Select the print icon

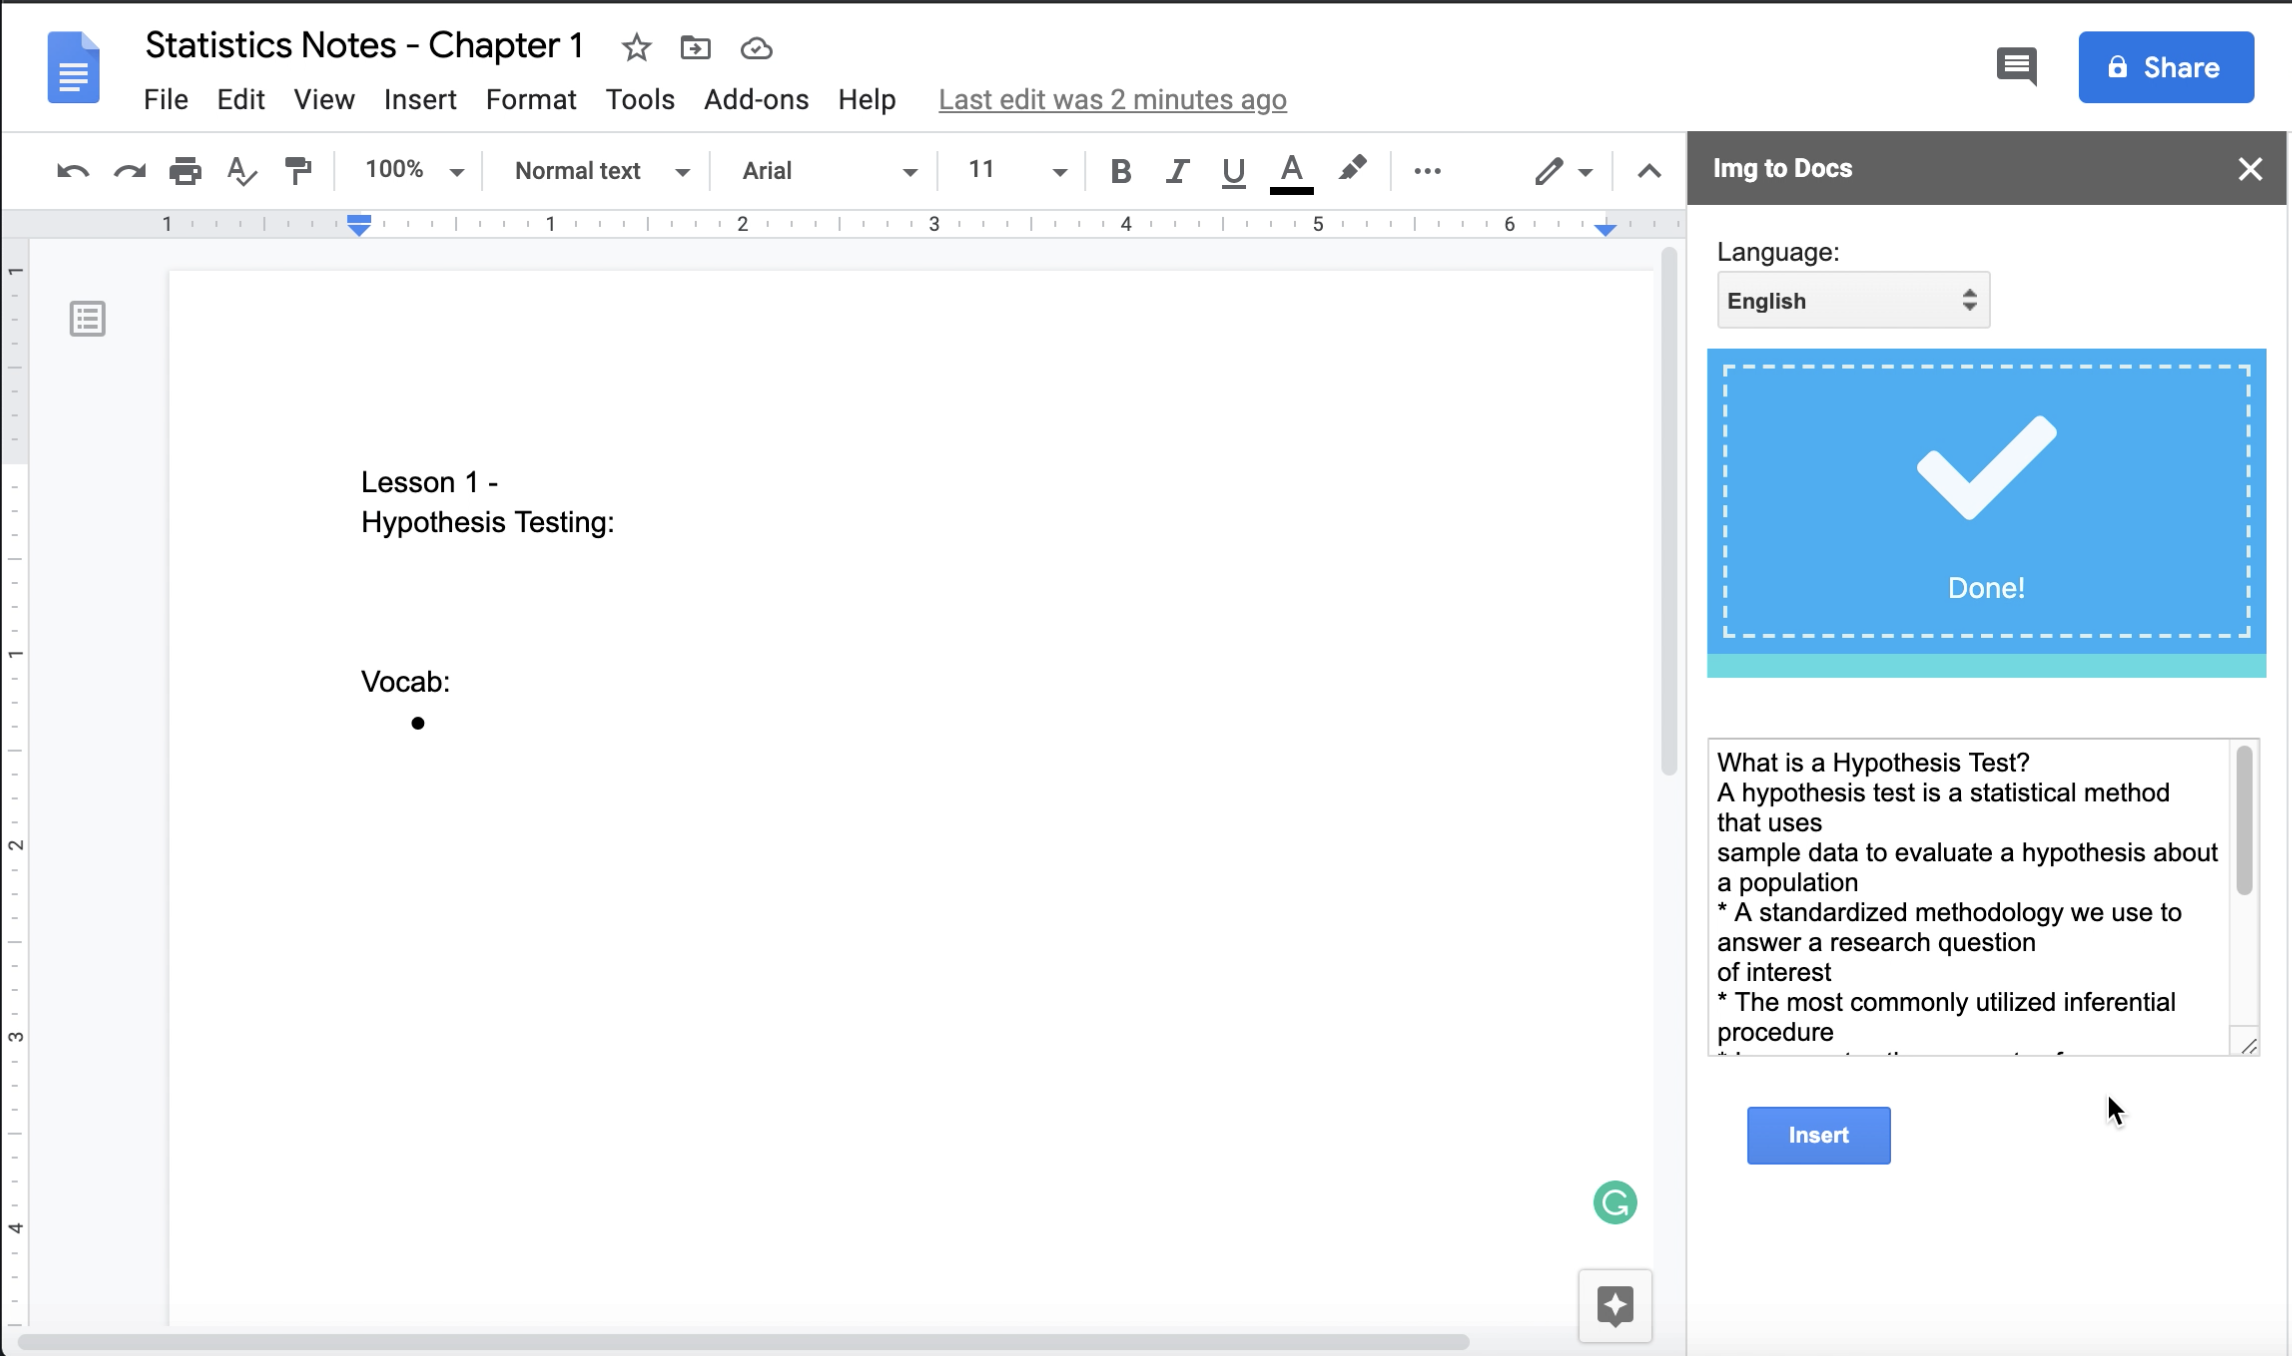186,170
